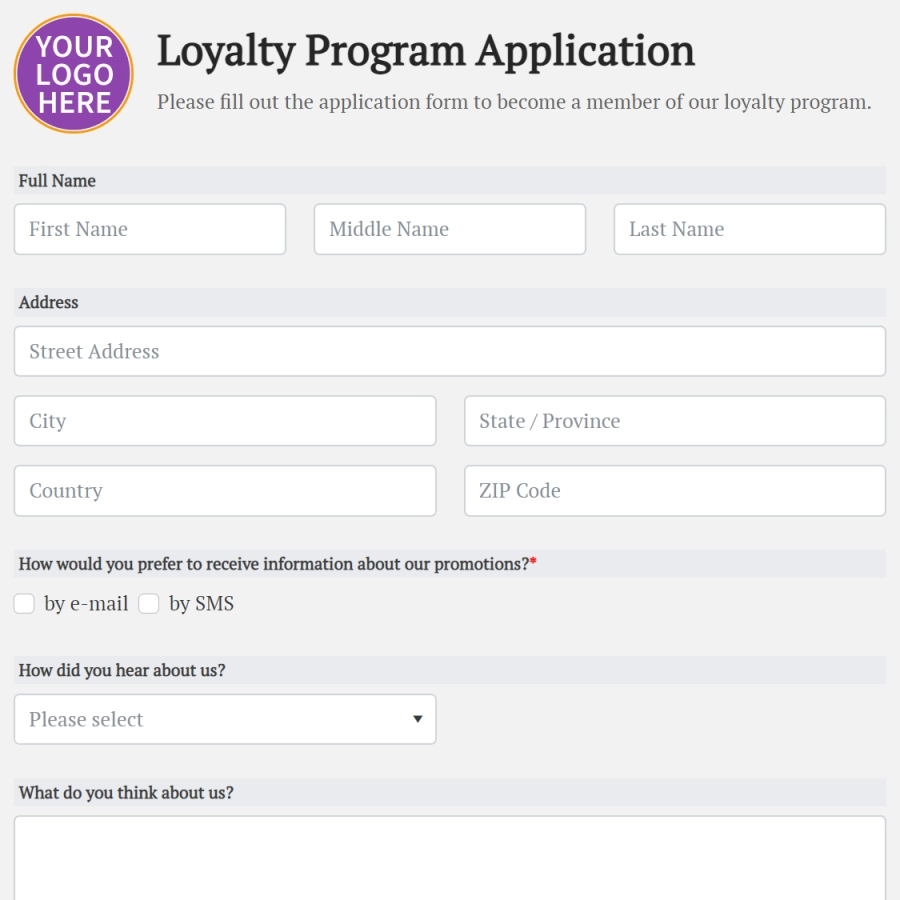The height and width of the screenshot is (900, 900).
Task: Select the Last Name text box
Action: tap(750, 229)
